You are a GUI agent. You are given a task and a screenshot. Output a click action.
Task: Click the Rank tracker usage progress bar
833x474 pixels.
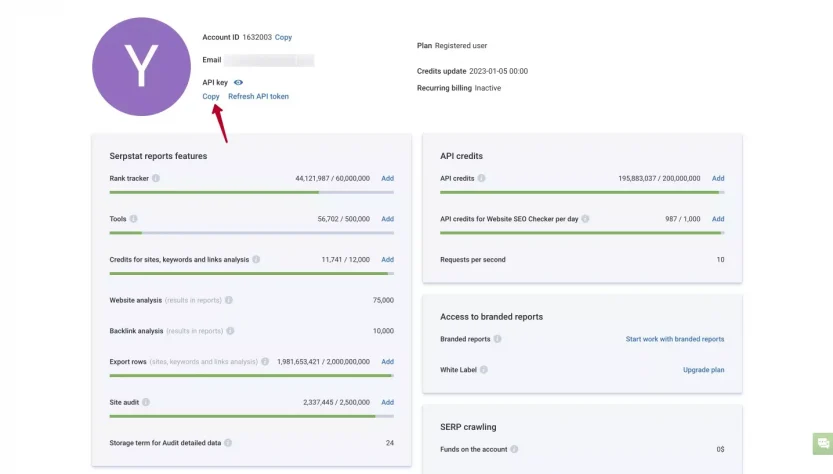tap(251, 192)
